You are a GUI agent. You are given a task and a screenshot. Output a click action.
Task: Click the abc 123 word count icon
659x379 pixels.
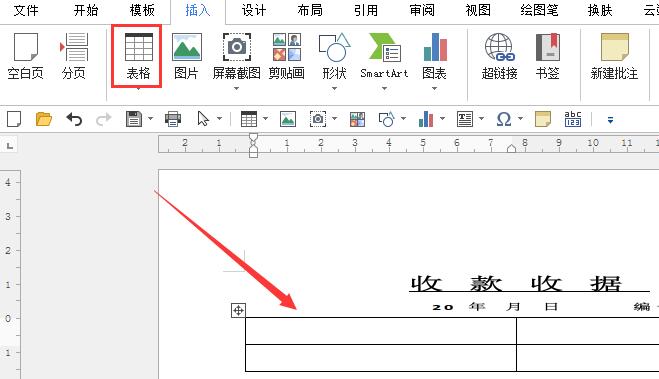pos(572,119)
